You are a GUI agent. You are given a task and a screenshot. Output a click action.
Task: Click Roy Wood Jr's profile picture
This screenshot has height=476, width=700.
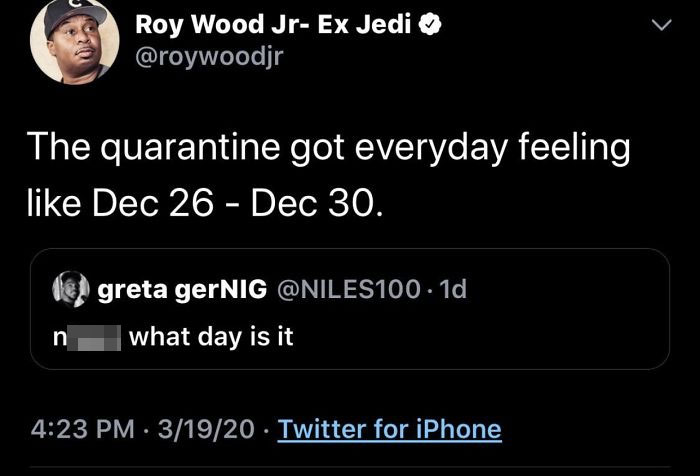pyautogui.click(x=69, y=42)
